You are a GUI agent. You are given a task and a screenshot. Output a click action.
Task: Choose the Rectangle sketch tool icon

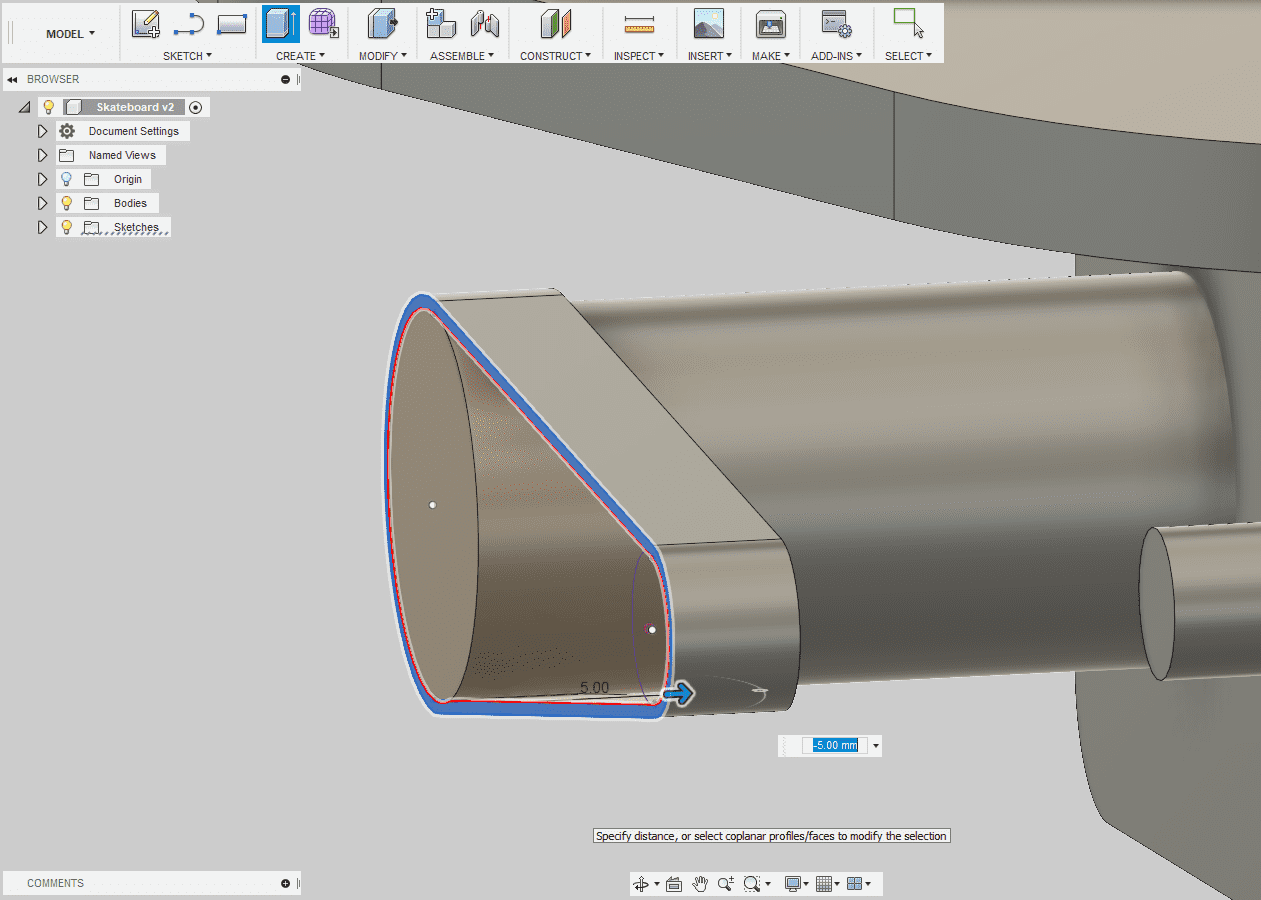click(232, 23)
